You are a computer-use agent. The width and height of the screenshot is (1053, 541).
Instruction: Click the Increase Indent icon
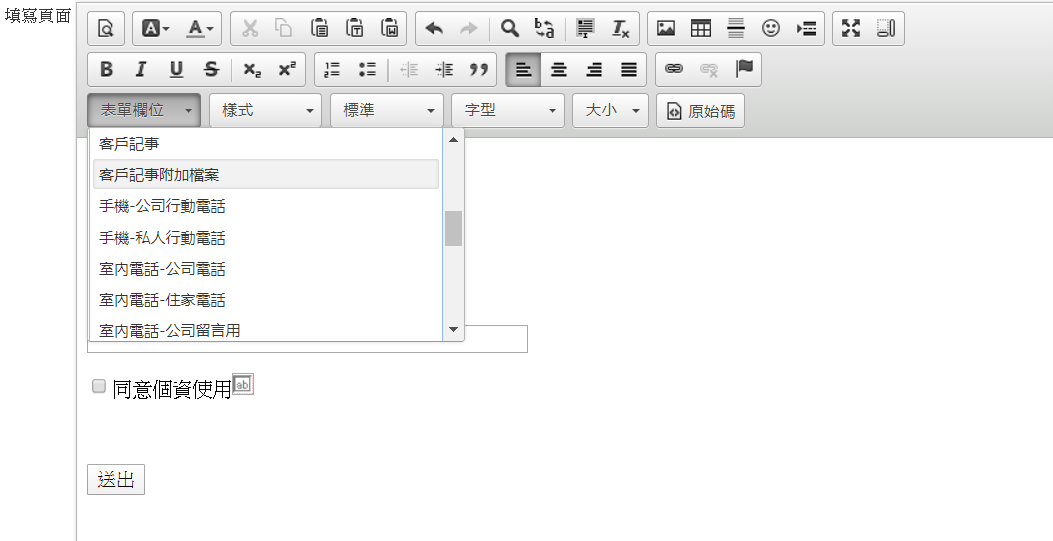443,69
